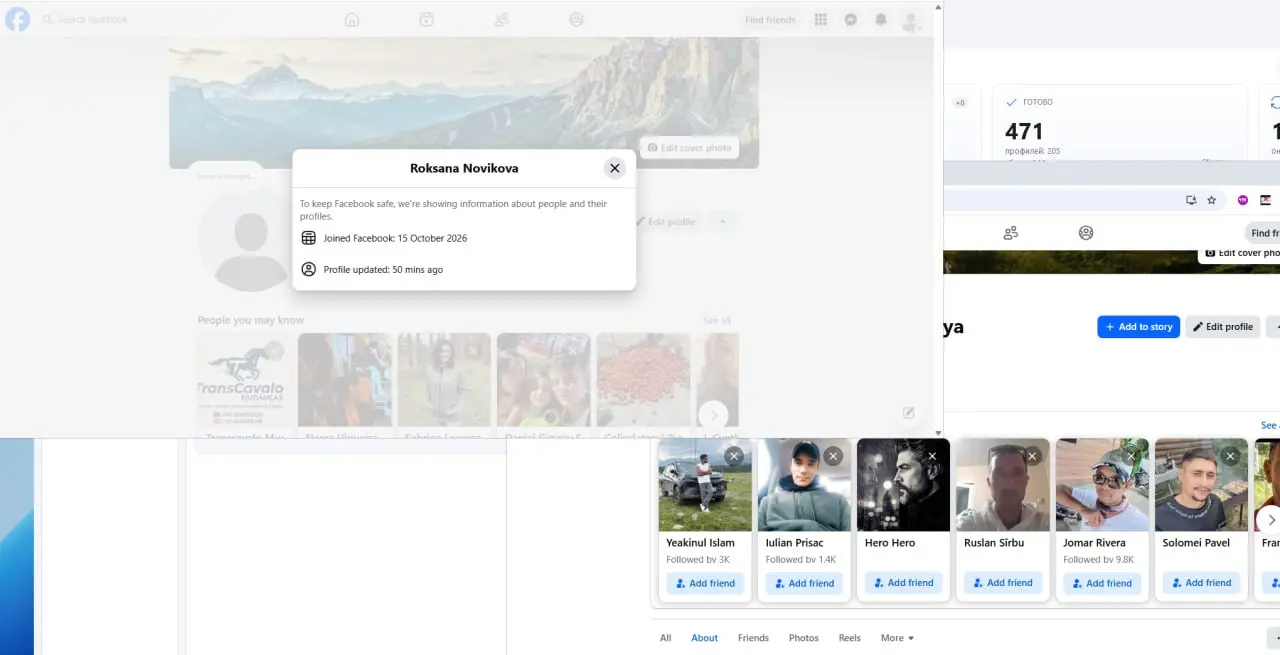Viewport: 1280px width, 655px height.
Task: Open the Friends icon in the background Facebook window
Action: [x=1011, y=233]
